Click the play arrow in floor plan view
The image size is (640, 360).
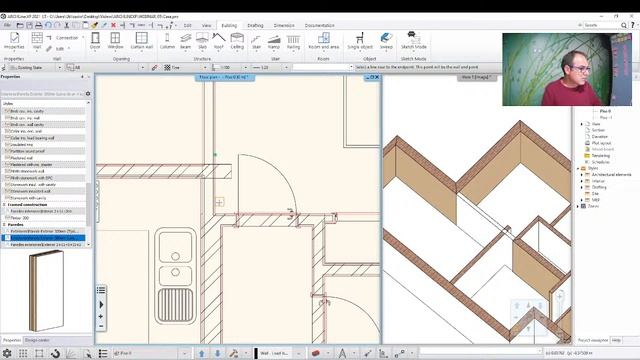(101, 304)
